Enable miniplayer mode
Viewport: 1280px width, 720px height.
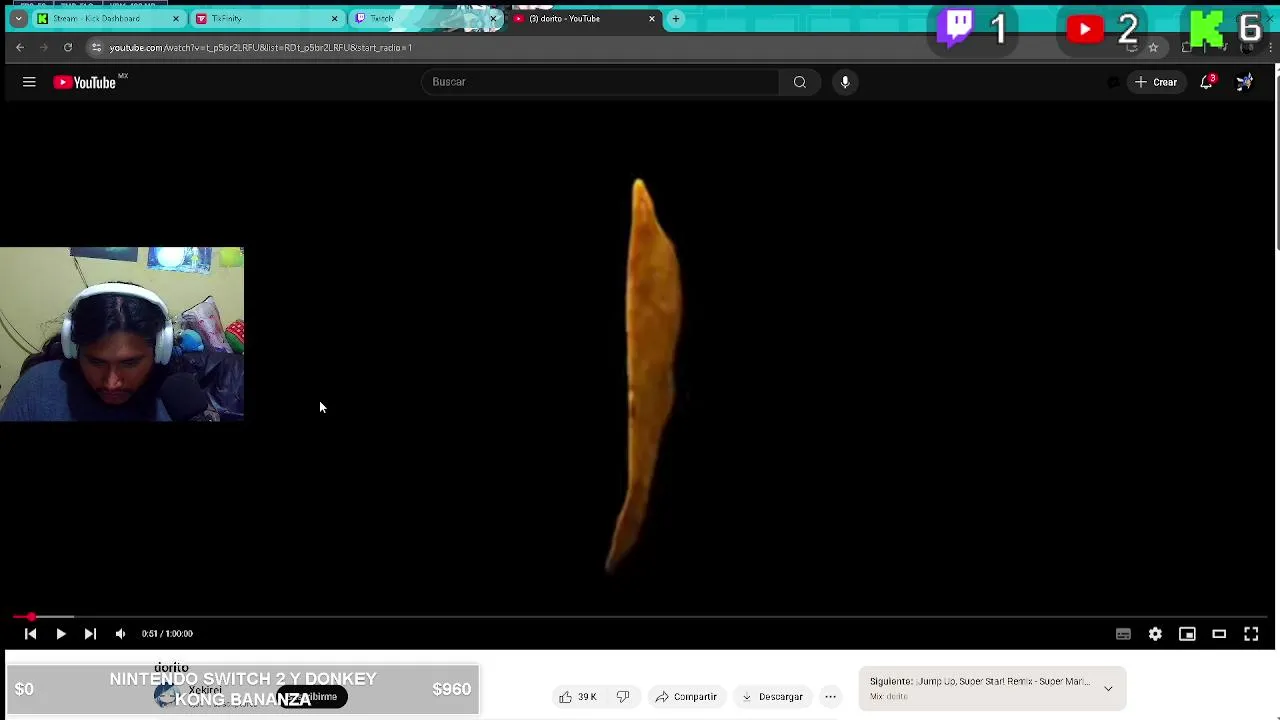click(1187, 634)
